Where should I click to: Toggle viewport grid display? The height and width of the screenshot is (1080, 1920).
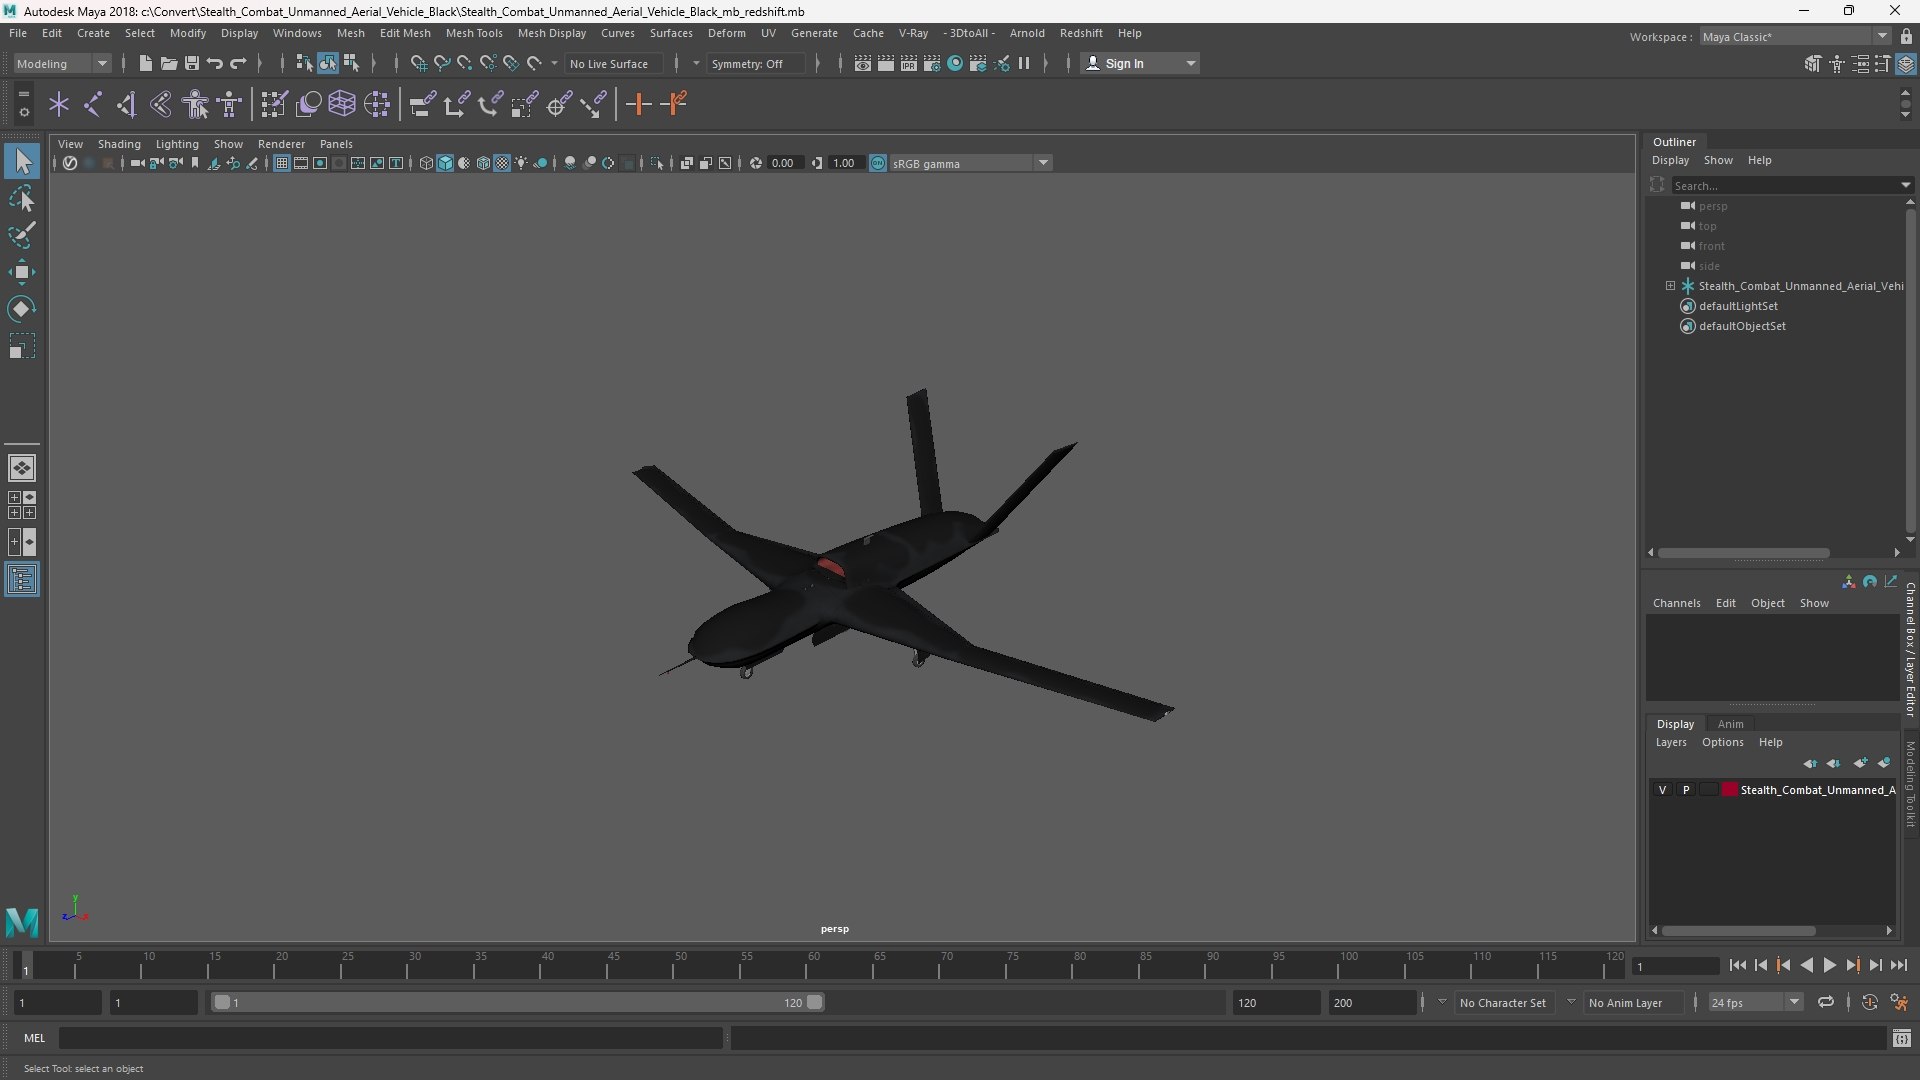tap(282, 163)
